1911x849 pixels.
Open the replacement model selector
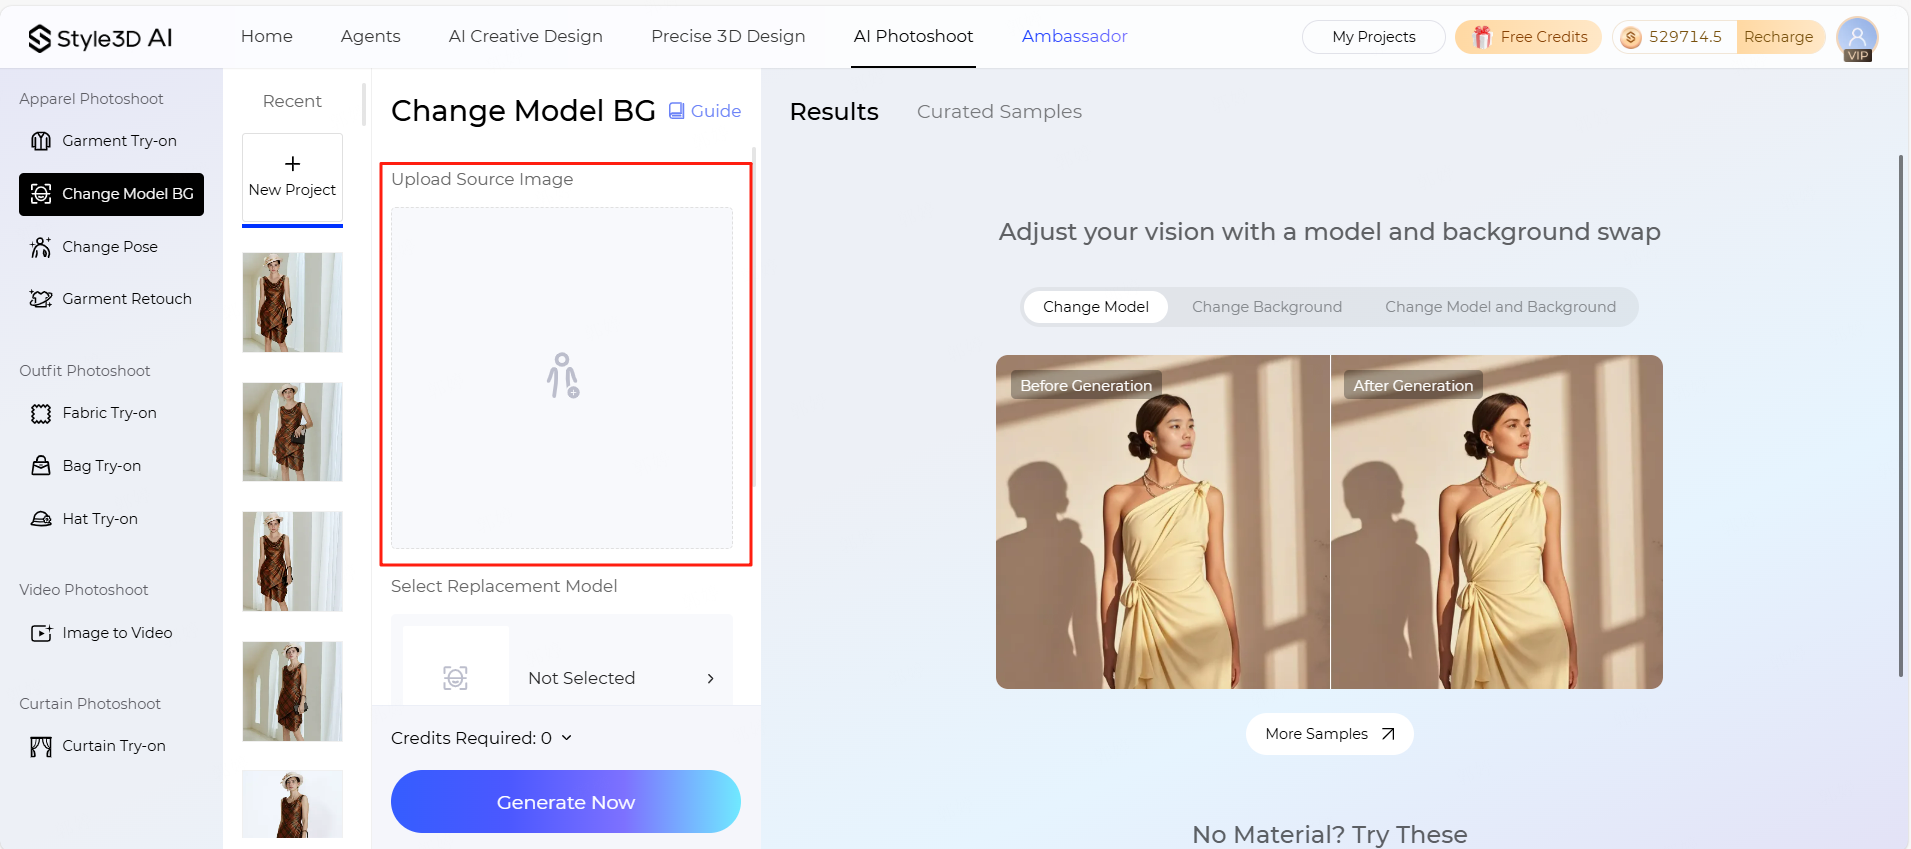tap(563, 677)
